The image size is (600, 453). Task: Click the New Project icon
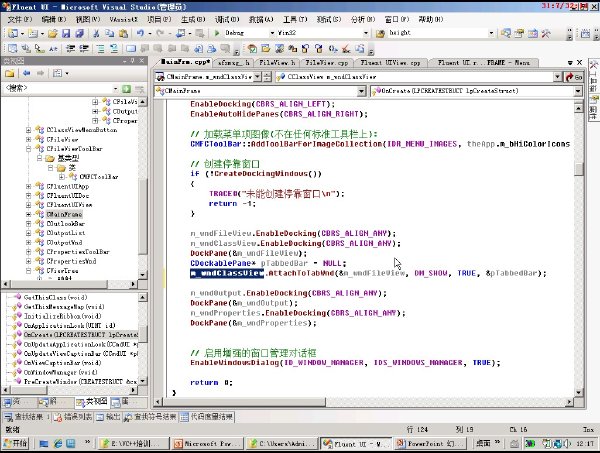[13, 33]
